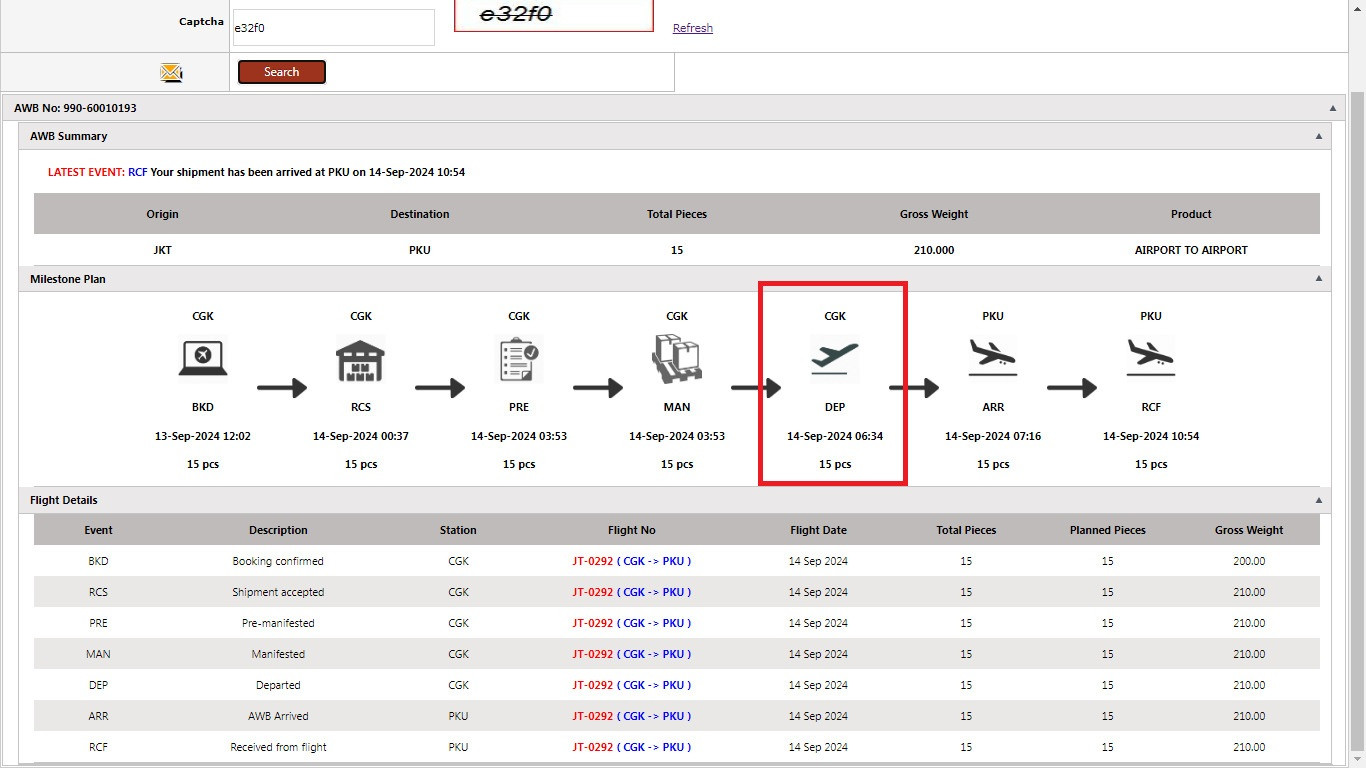The image size is (1366, 768).
Task: Click 'Manifested' description cell
Action: 278,654
